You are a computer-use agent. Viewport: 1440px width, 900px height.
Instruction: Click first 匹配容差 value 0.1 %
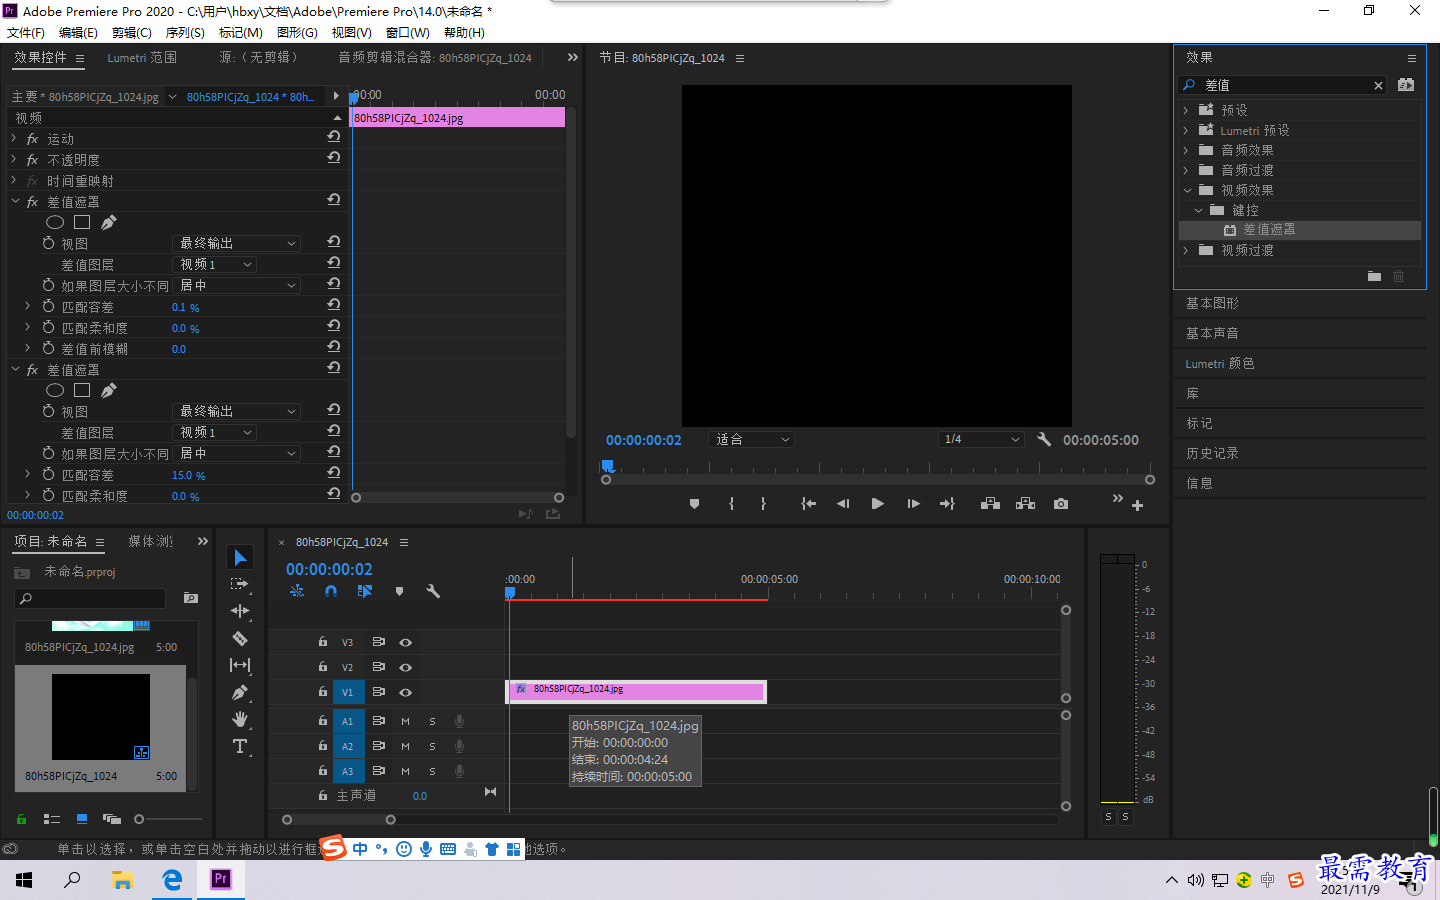(x=186, y=307)
